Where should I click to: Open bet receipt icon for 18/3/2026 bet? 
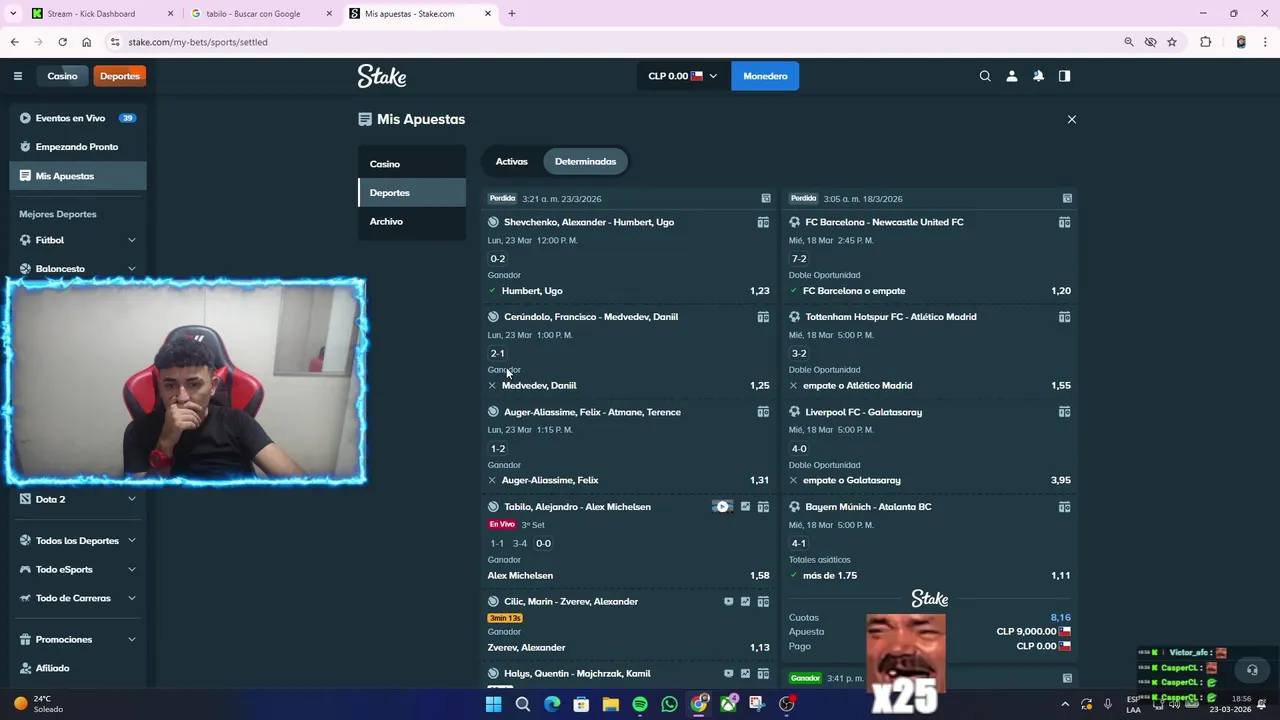pos(1067,198)
